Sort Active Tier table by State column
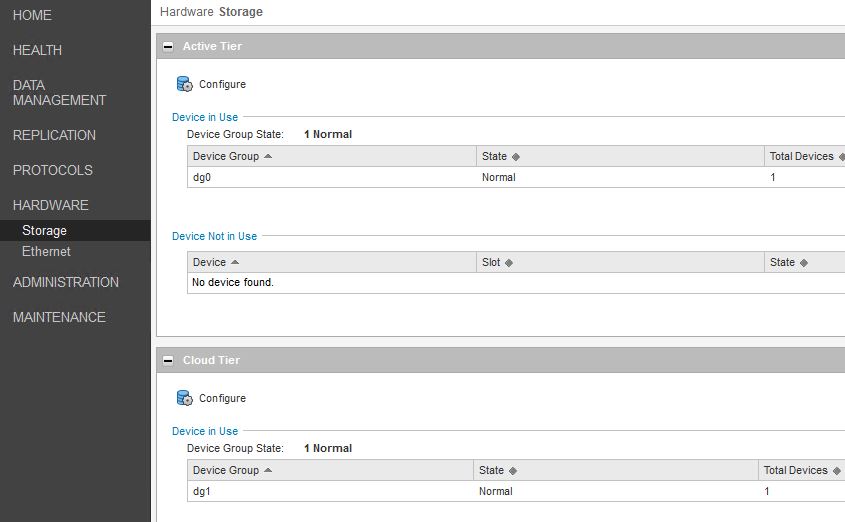 (x=516, y=157)
